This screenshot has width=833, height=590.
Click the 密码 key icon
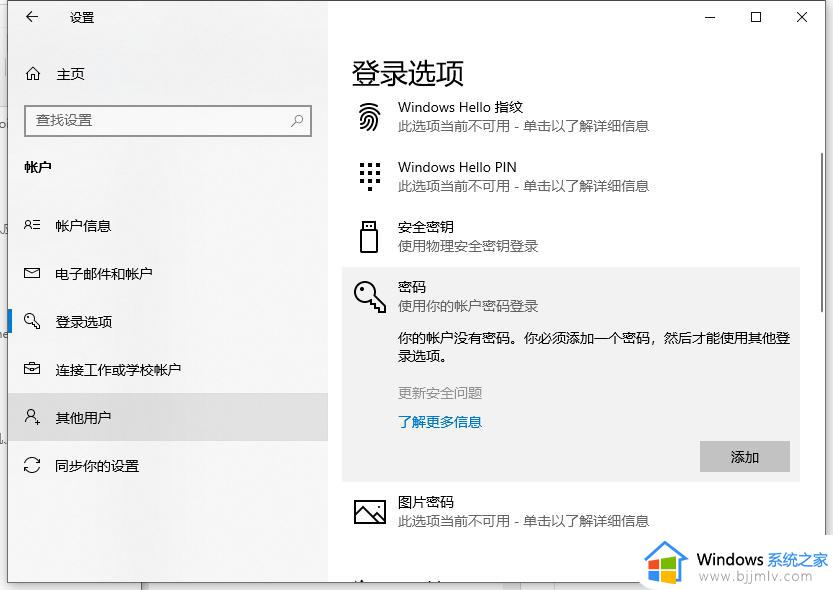[x=370, y=296]
